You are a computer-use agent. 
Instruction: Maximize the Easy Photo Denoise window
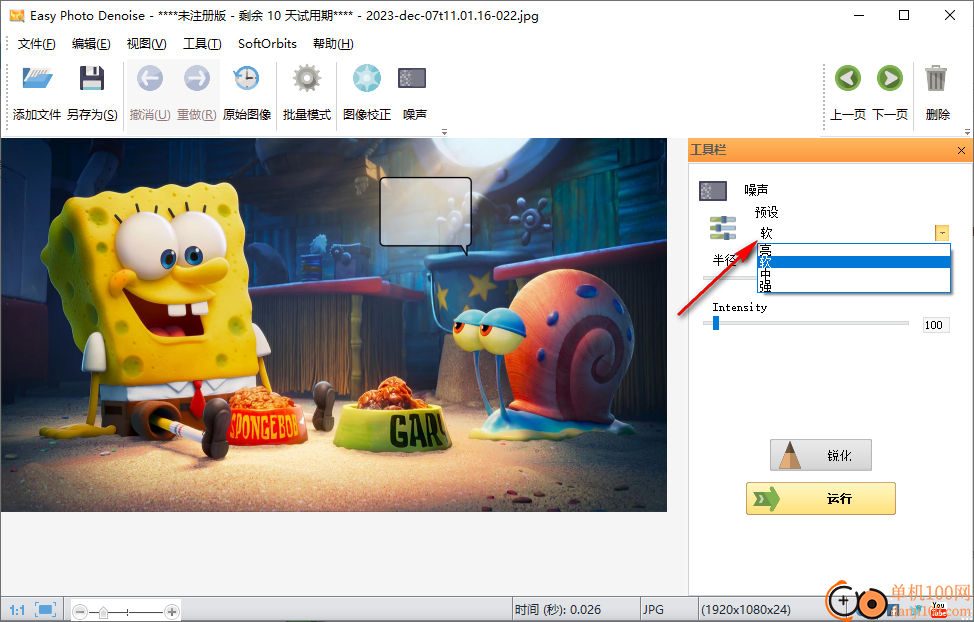click(904, 16)
